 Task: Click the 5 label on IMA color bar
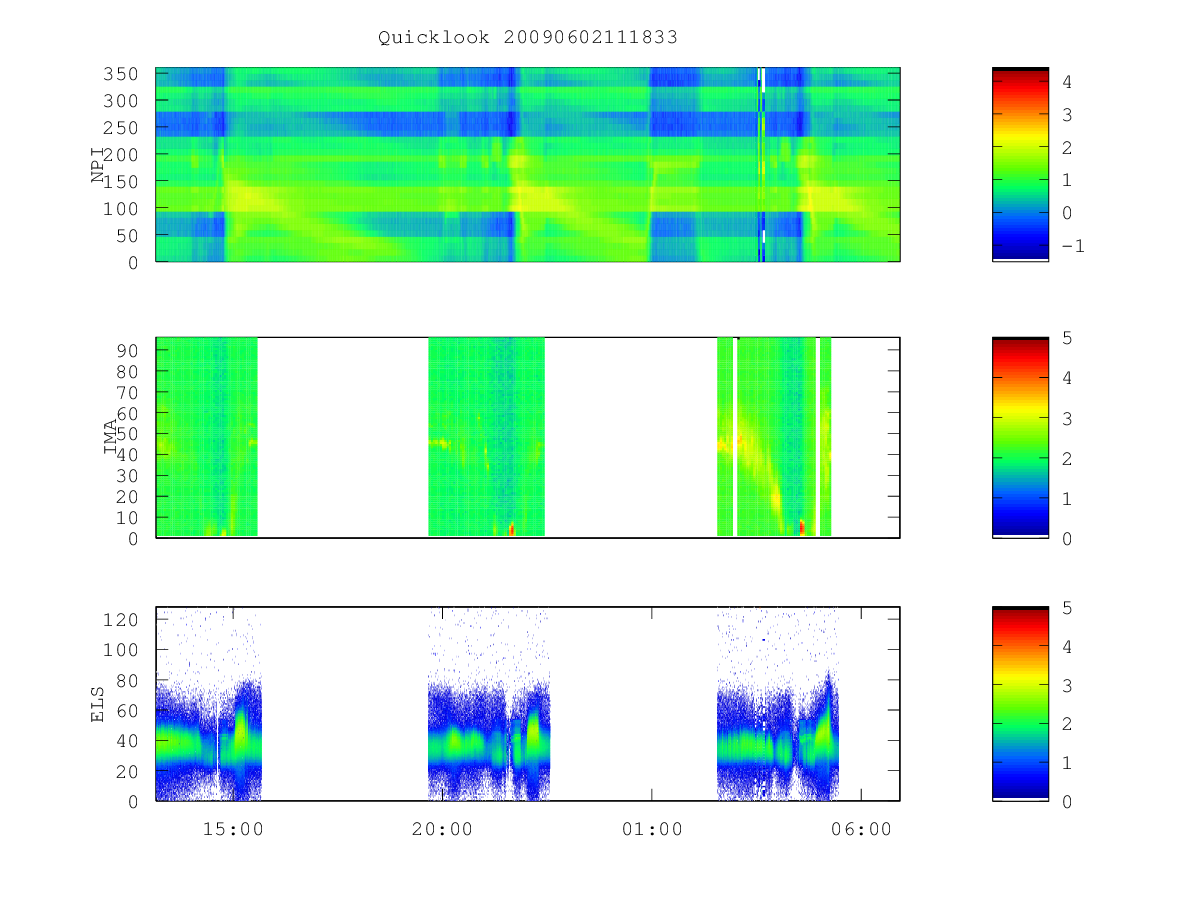coord(1067,338)
